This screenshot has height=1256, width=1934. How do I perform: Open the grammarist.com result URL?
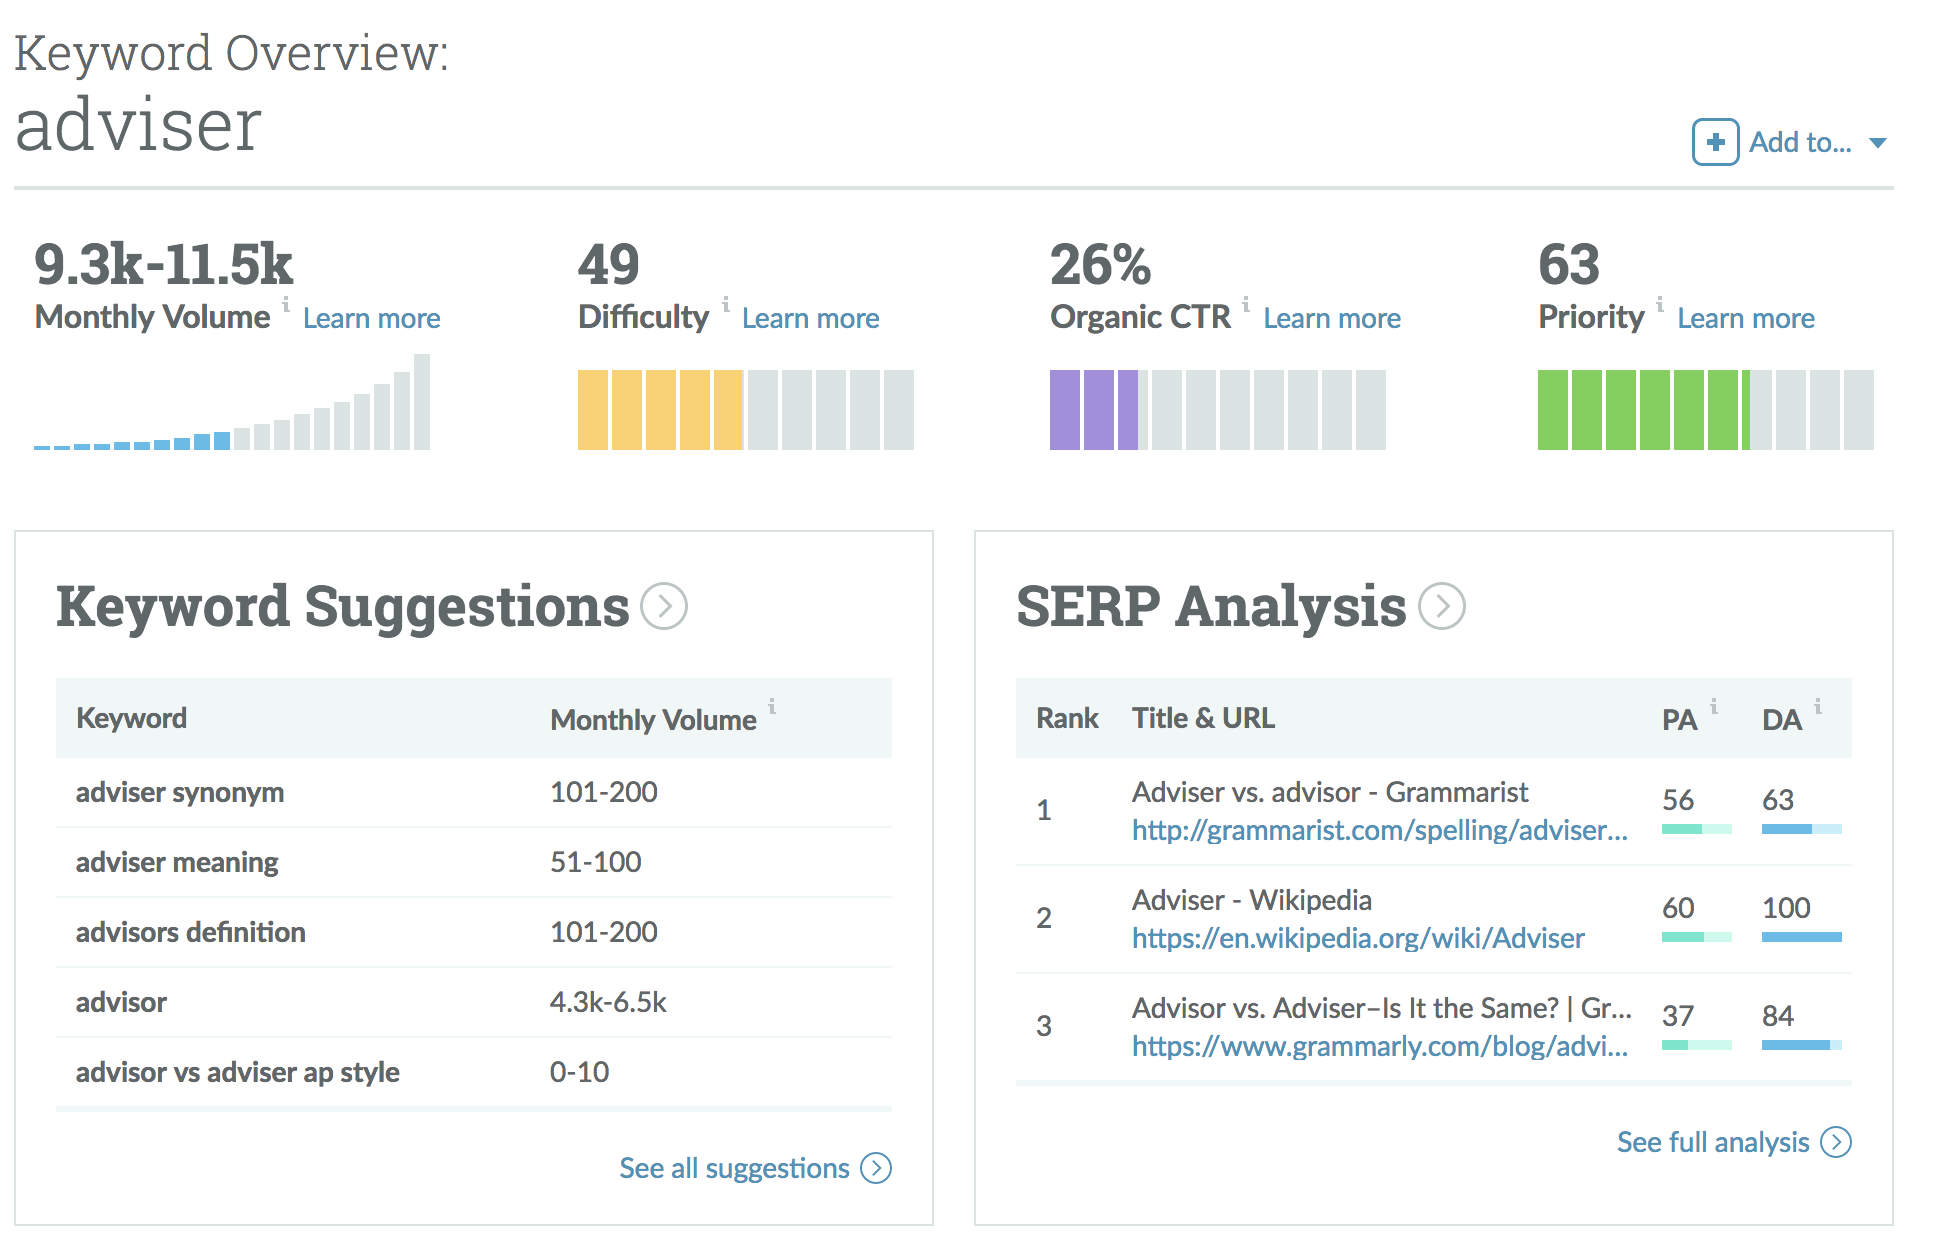[1379, 830]
